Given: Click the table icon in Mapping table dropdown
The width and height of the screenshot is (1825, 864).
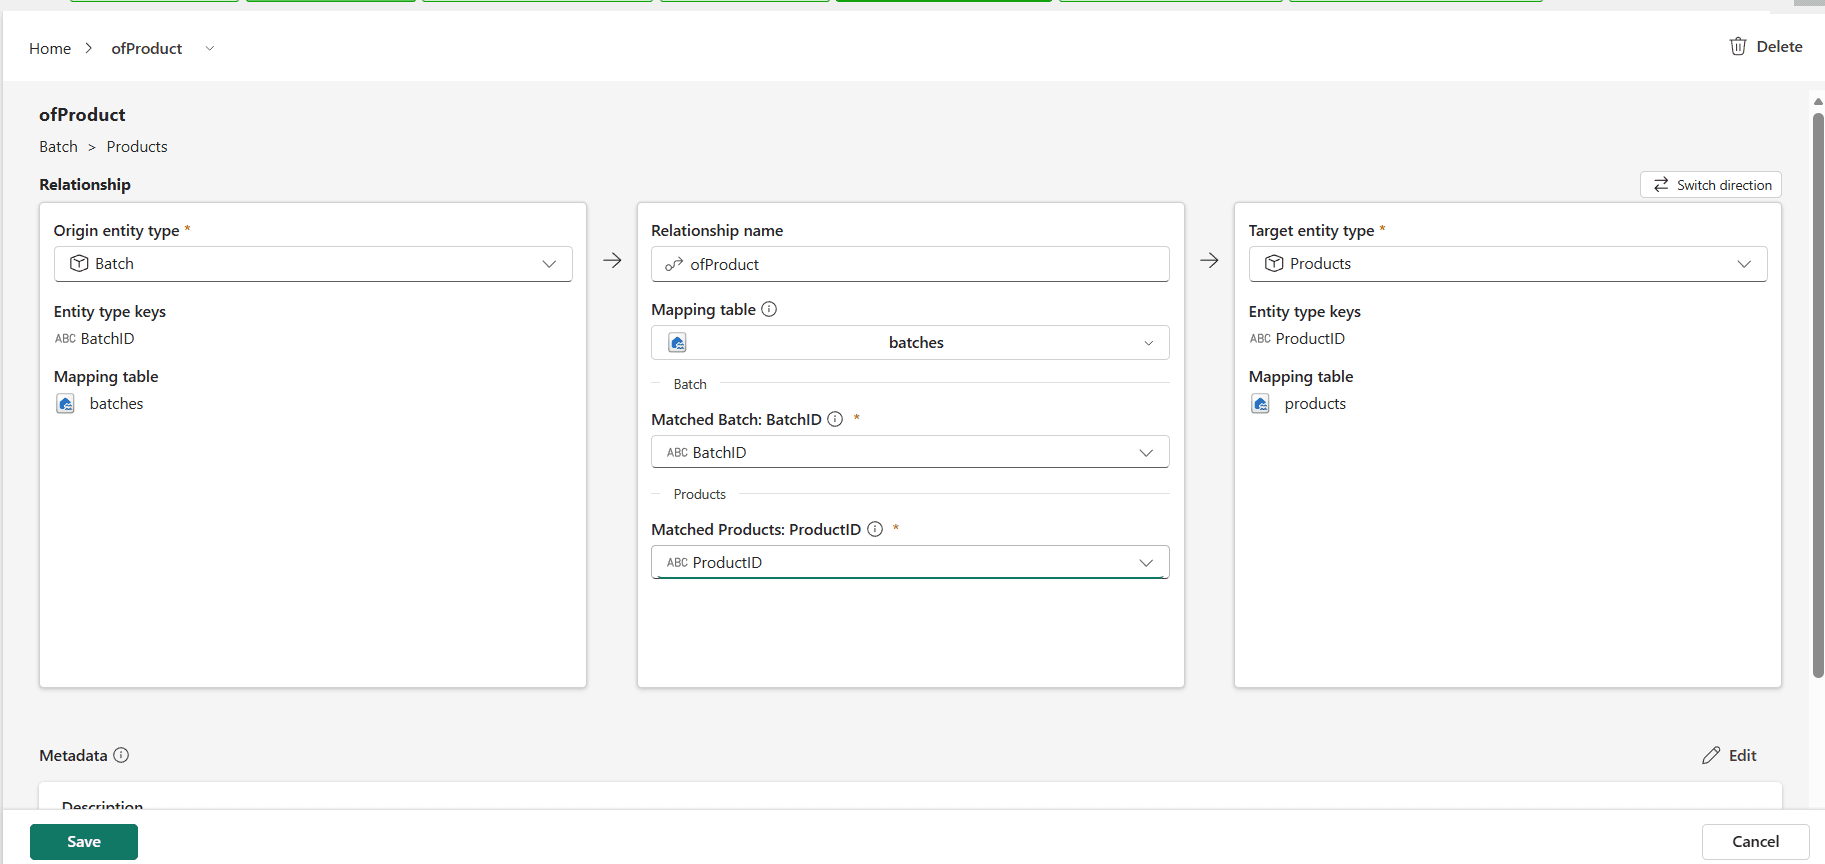Looking at the screenshot, I should coord(677,343).
